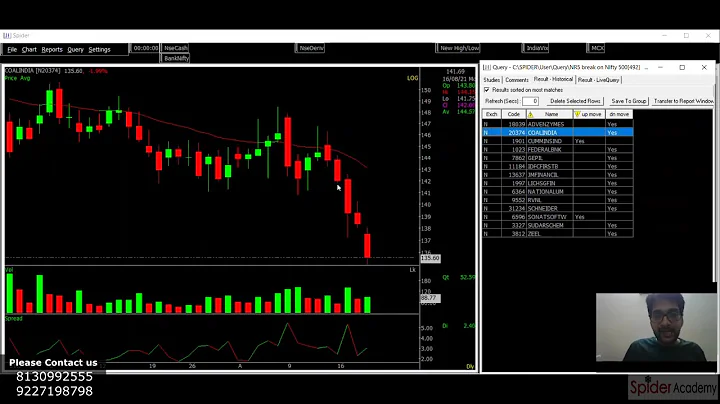Select the CUMMINSIND row
Screen dimensions: 720x404
557,141
